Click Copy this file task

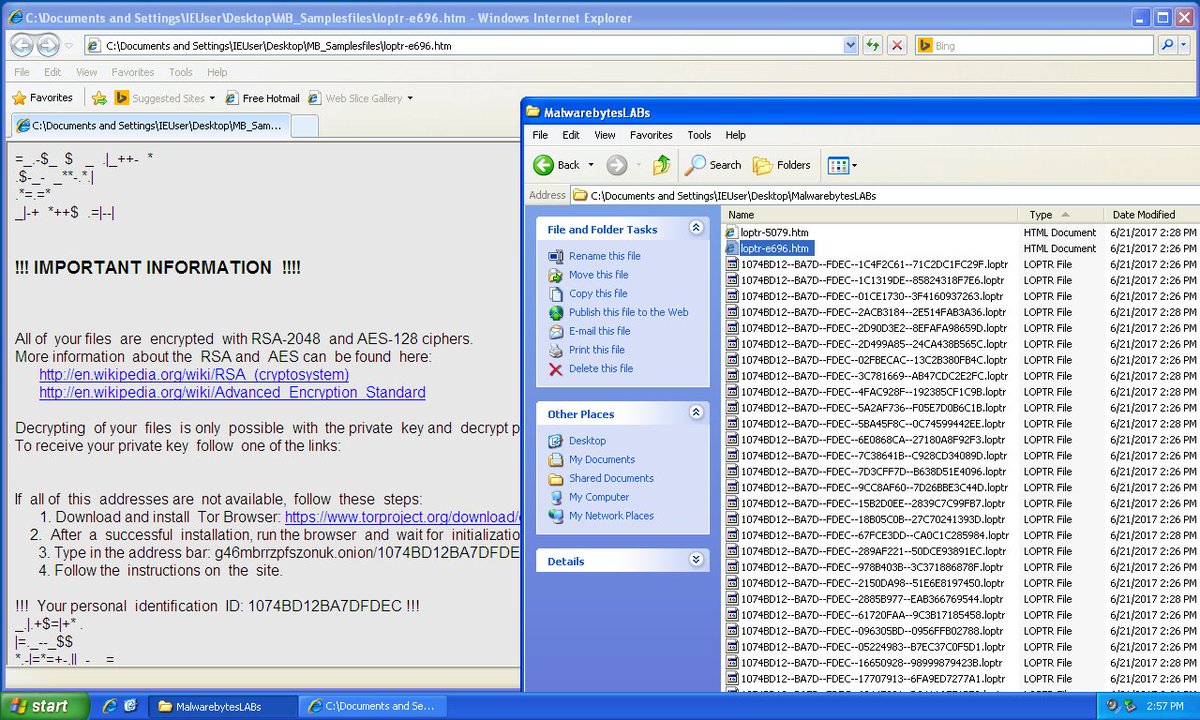click(x=598, y=294)
